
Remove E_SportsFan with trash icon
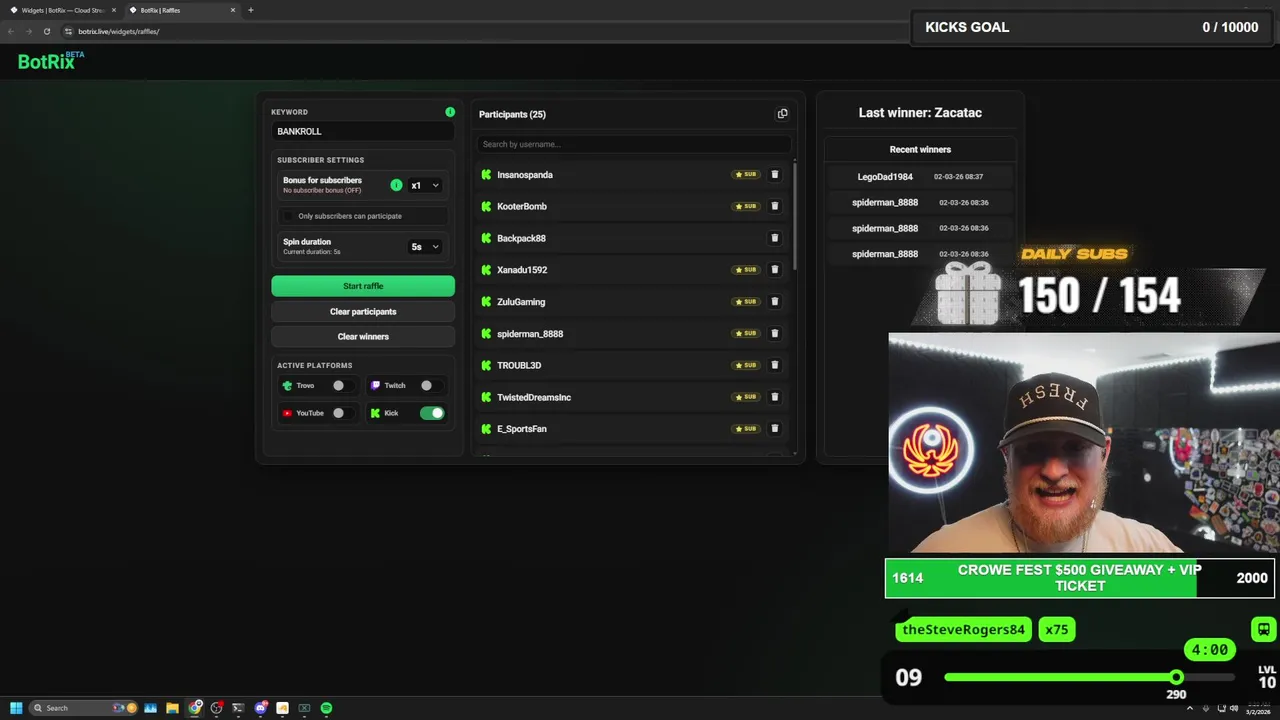pos(774,429)
